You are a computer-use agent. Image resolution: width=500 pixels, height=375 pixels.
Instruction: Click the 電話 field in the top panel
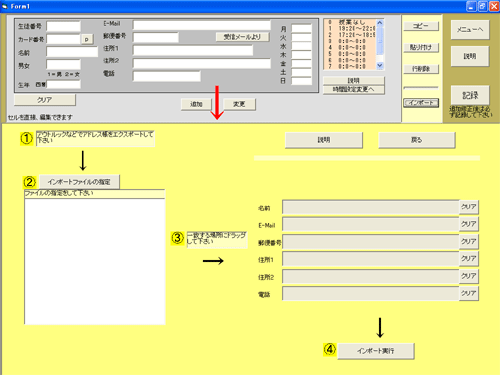coord(167,76)
